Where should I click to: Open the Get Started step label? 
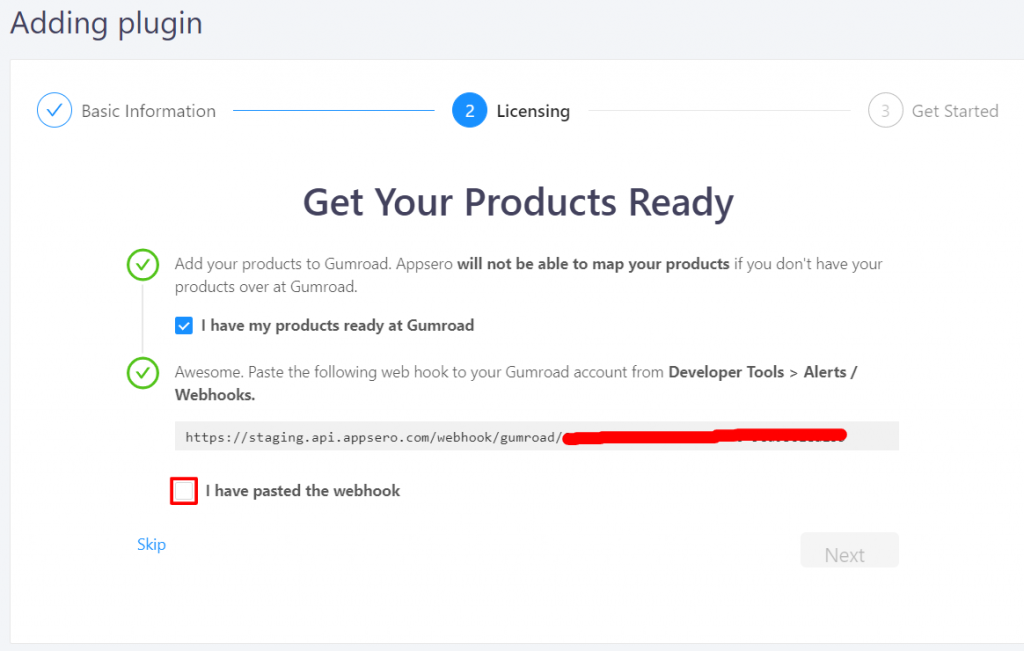[955, 111]
